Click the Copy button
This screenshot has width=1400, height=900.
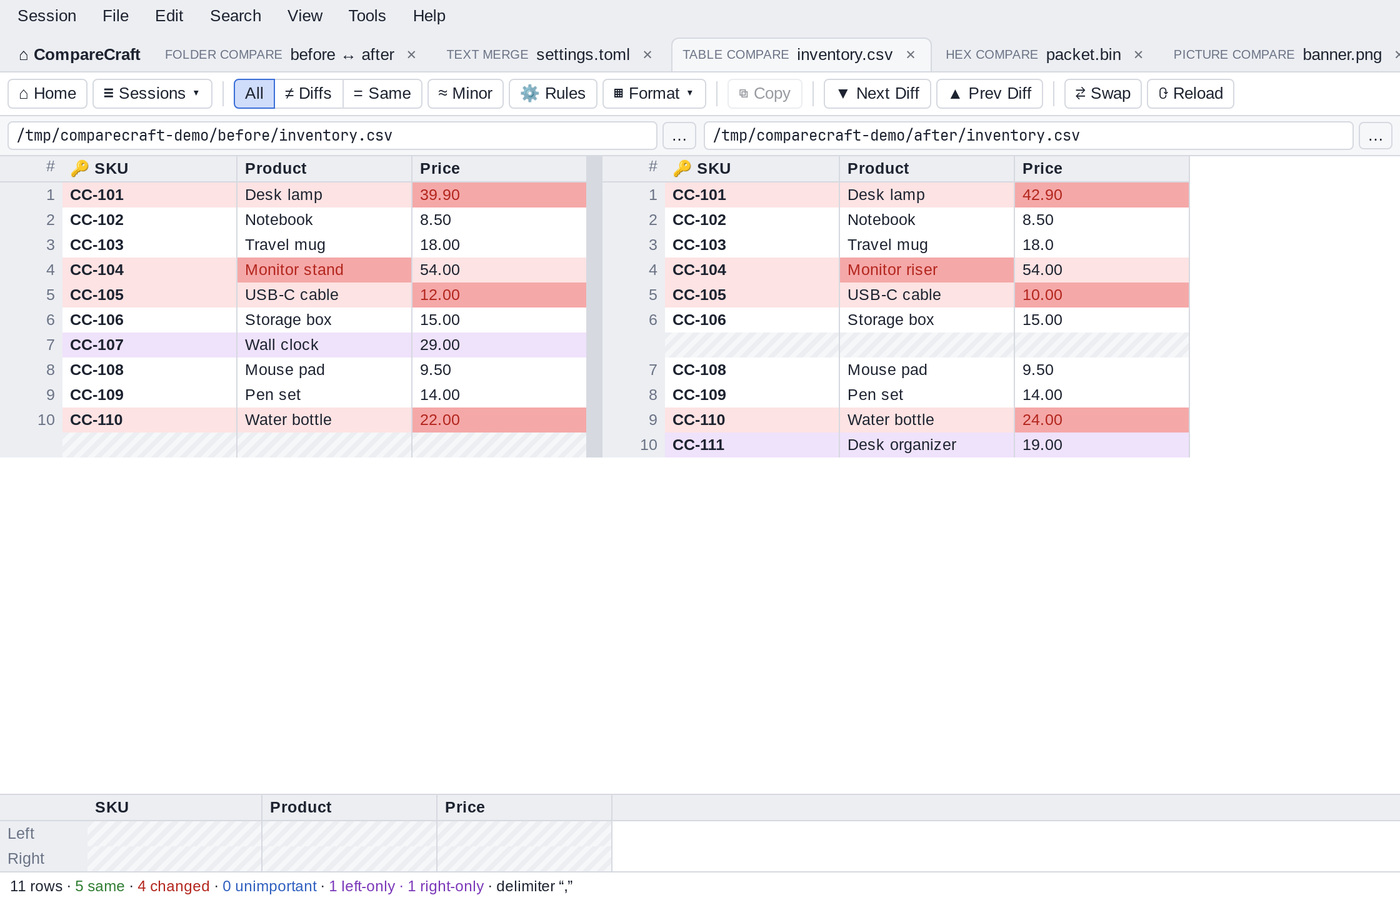765,93
